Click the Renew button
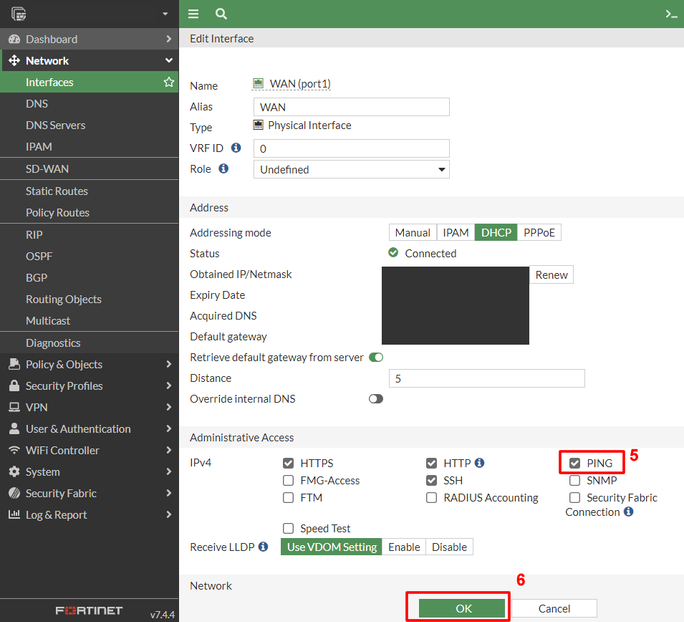The height and width of the screenshot is (622, 684). pos(551,275)
